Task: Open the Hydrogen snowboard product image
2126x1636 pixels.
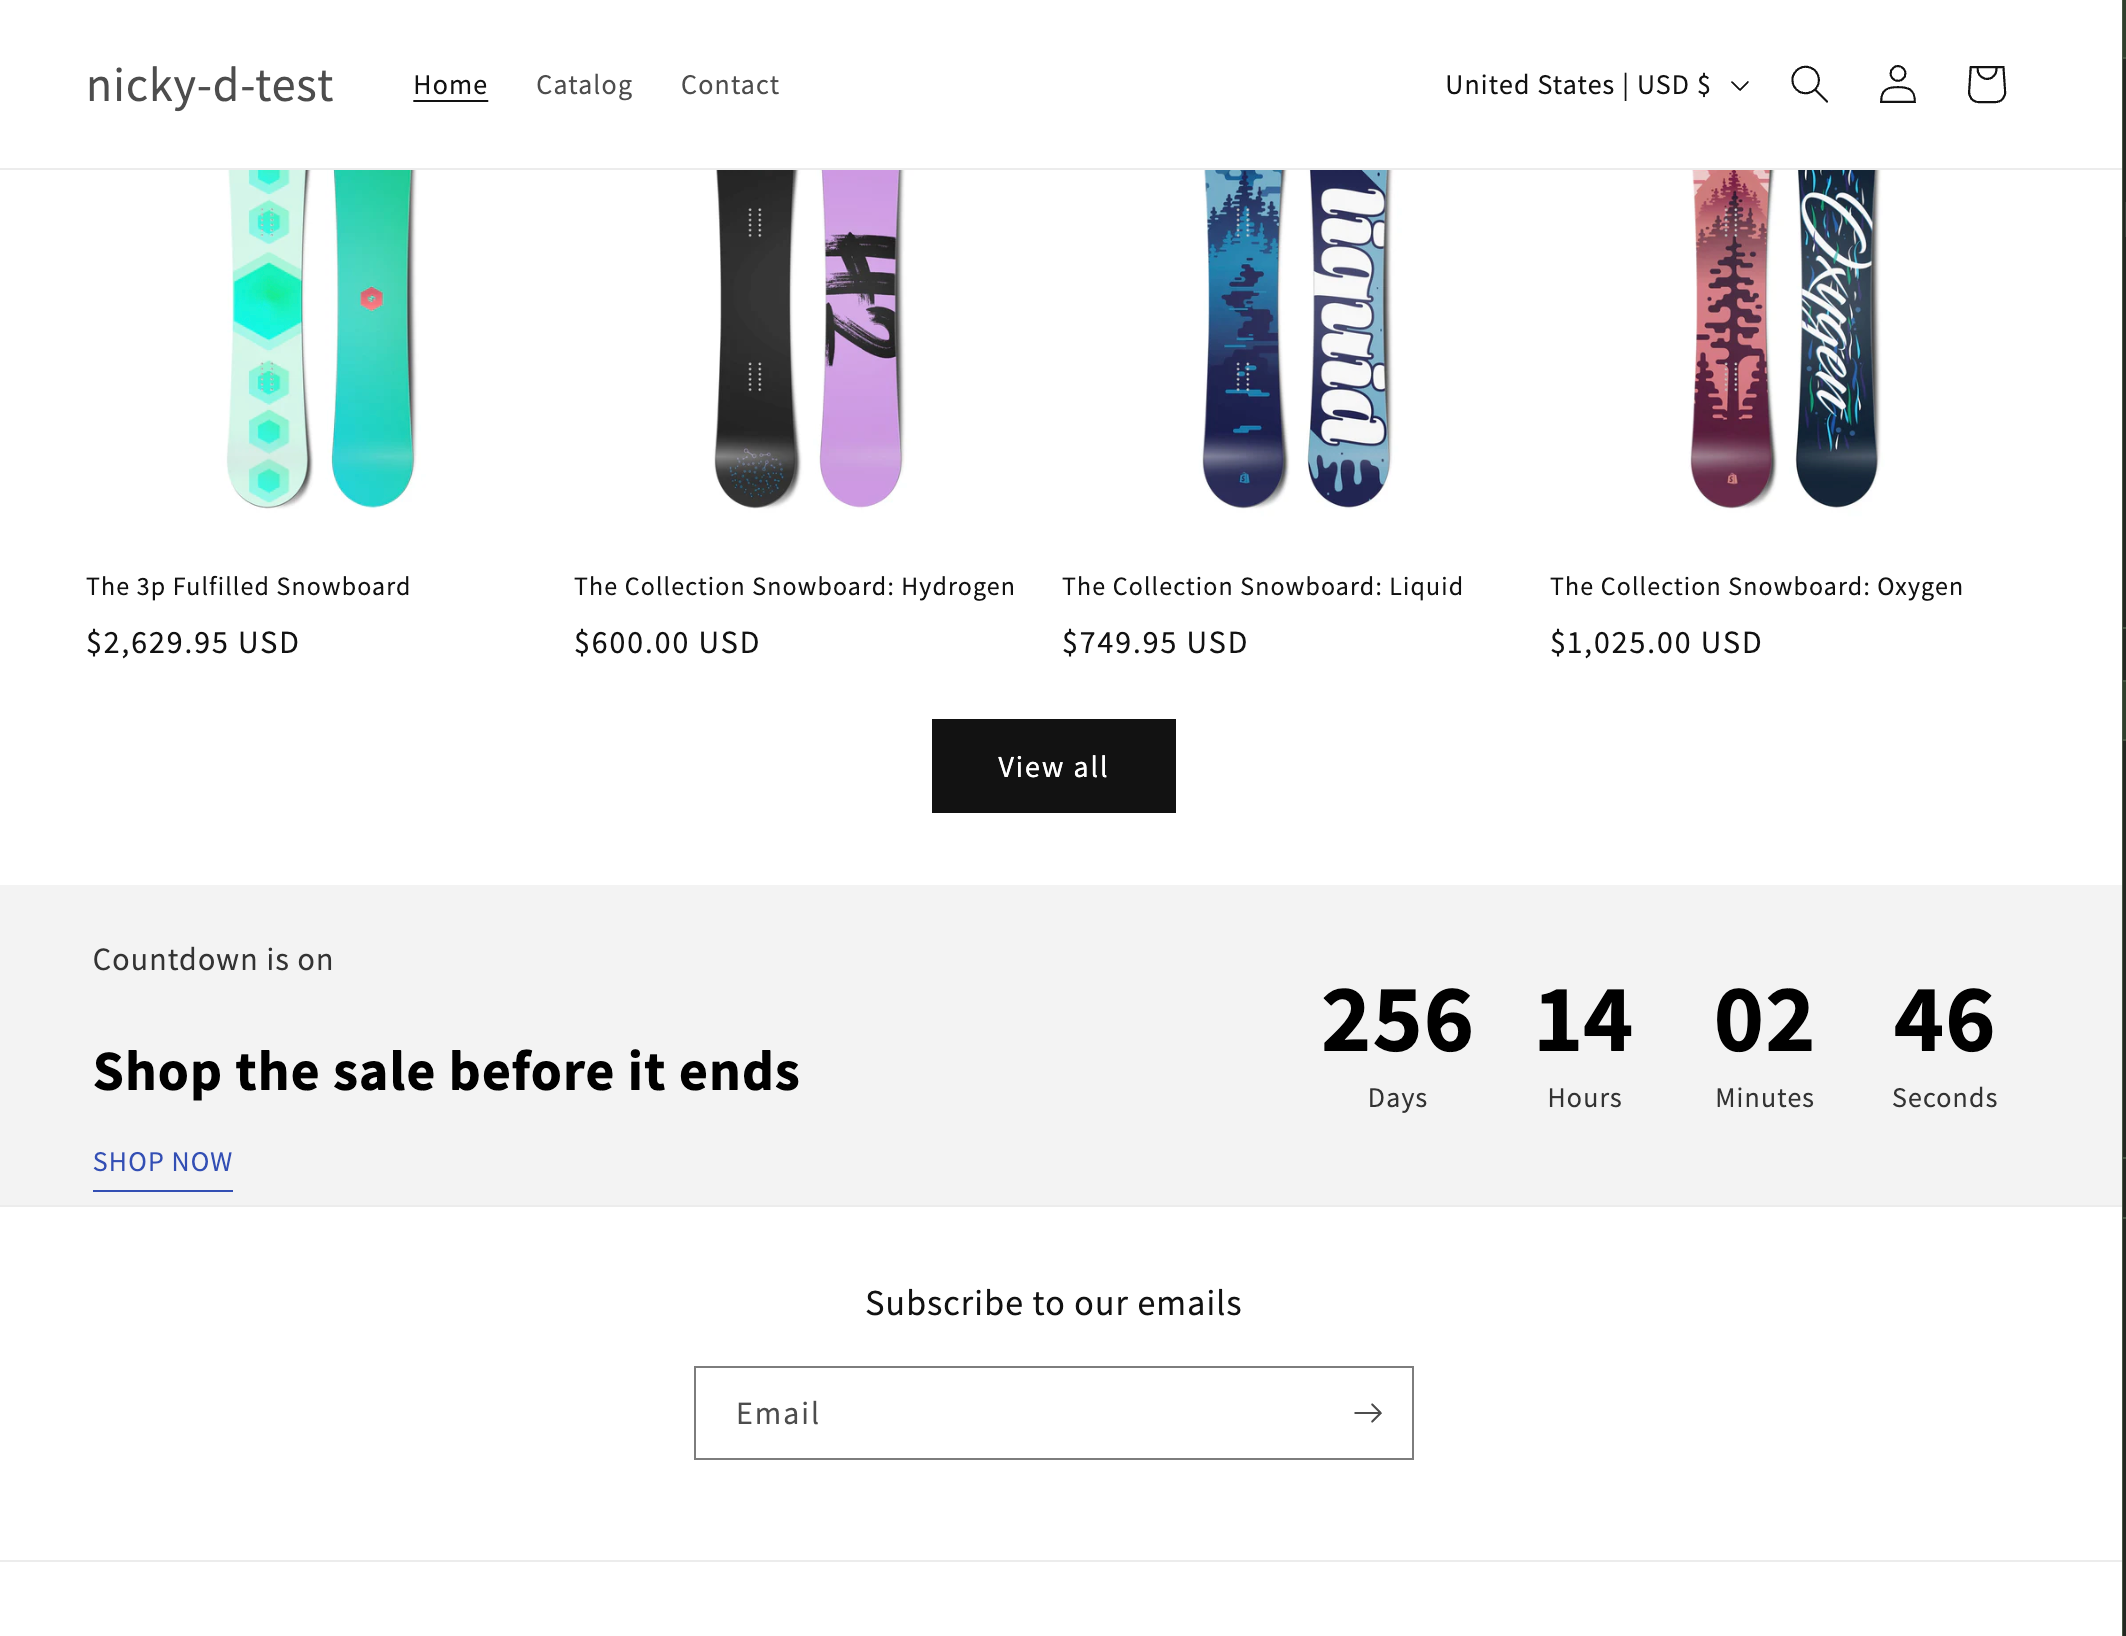Action: (x=808, y=338)
